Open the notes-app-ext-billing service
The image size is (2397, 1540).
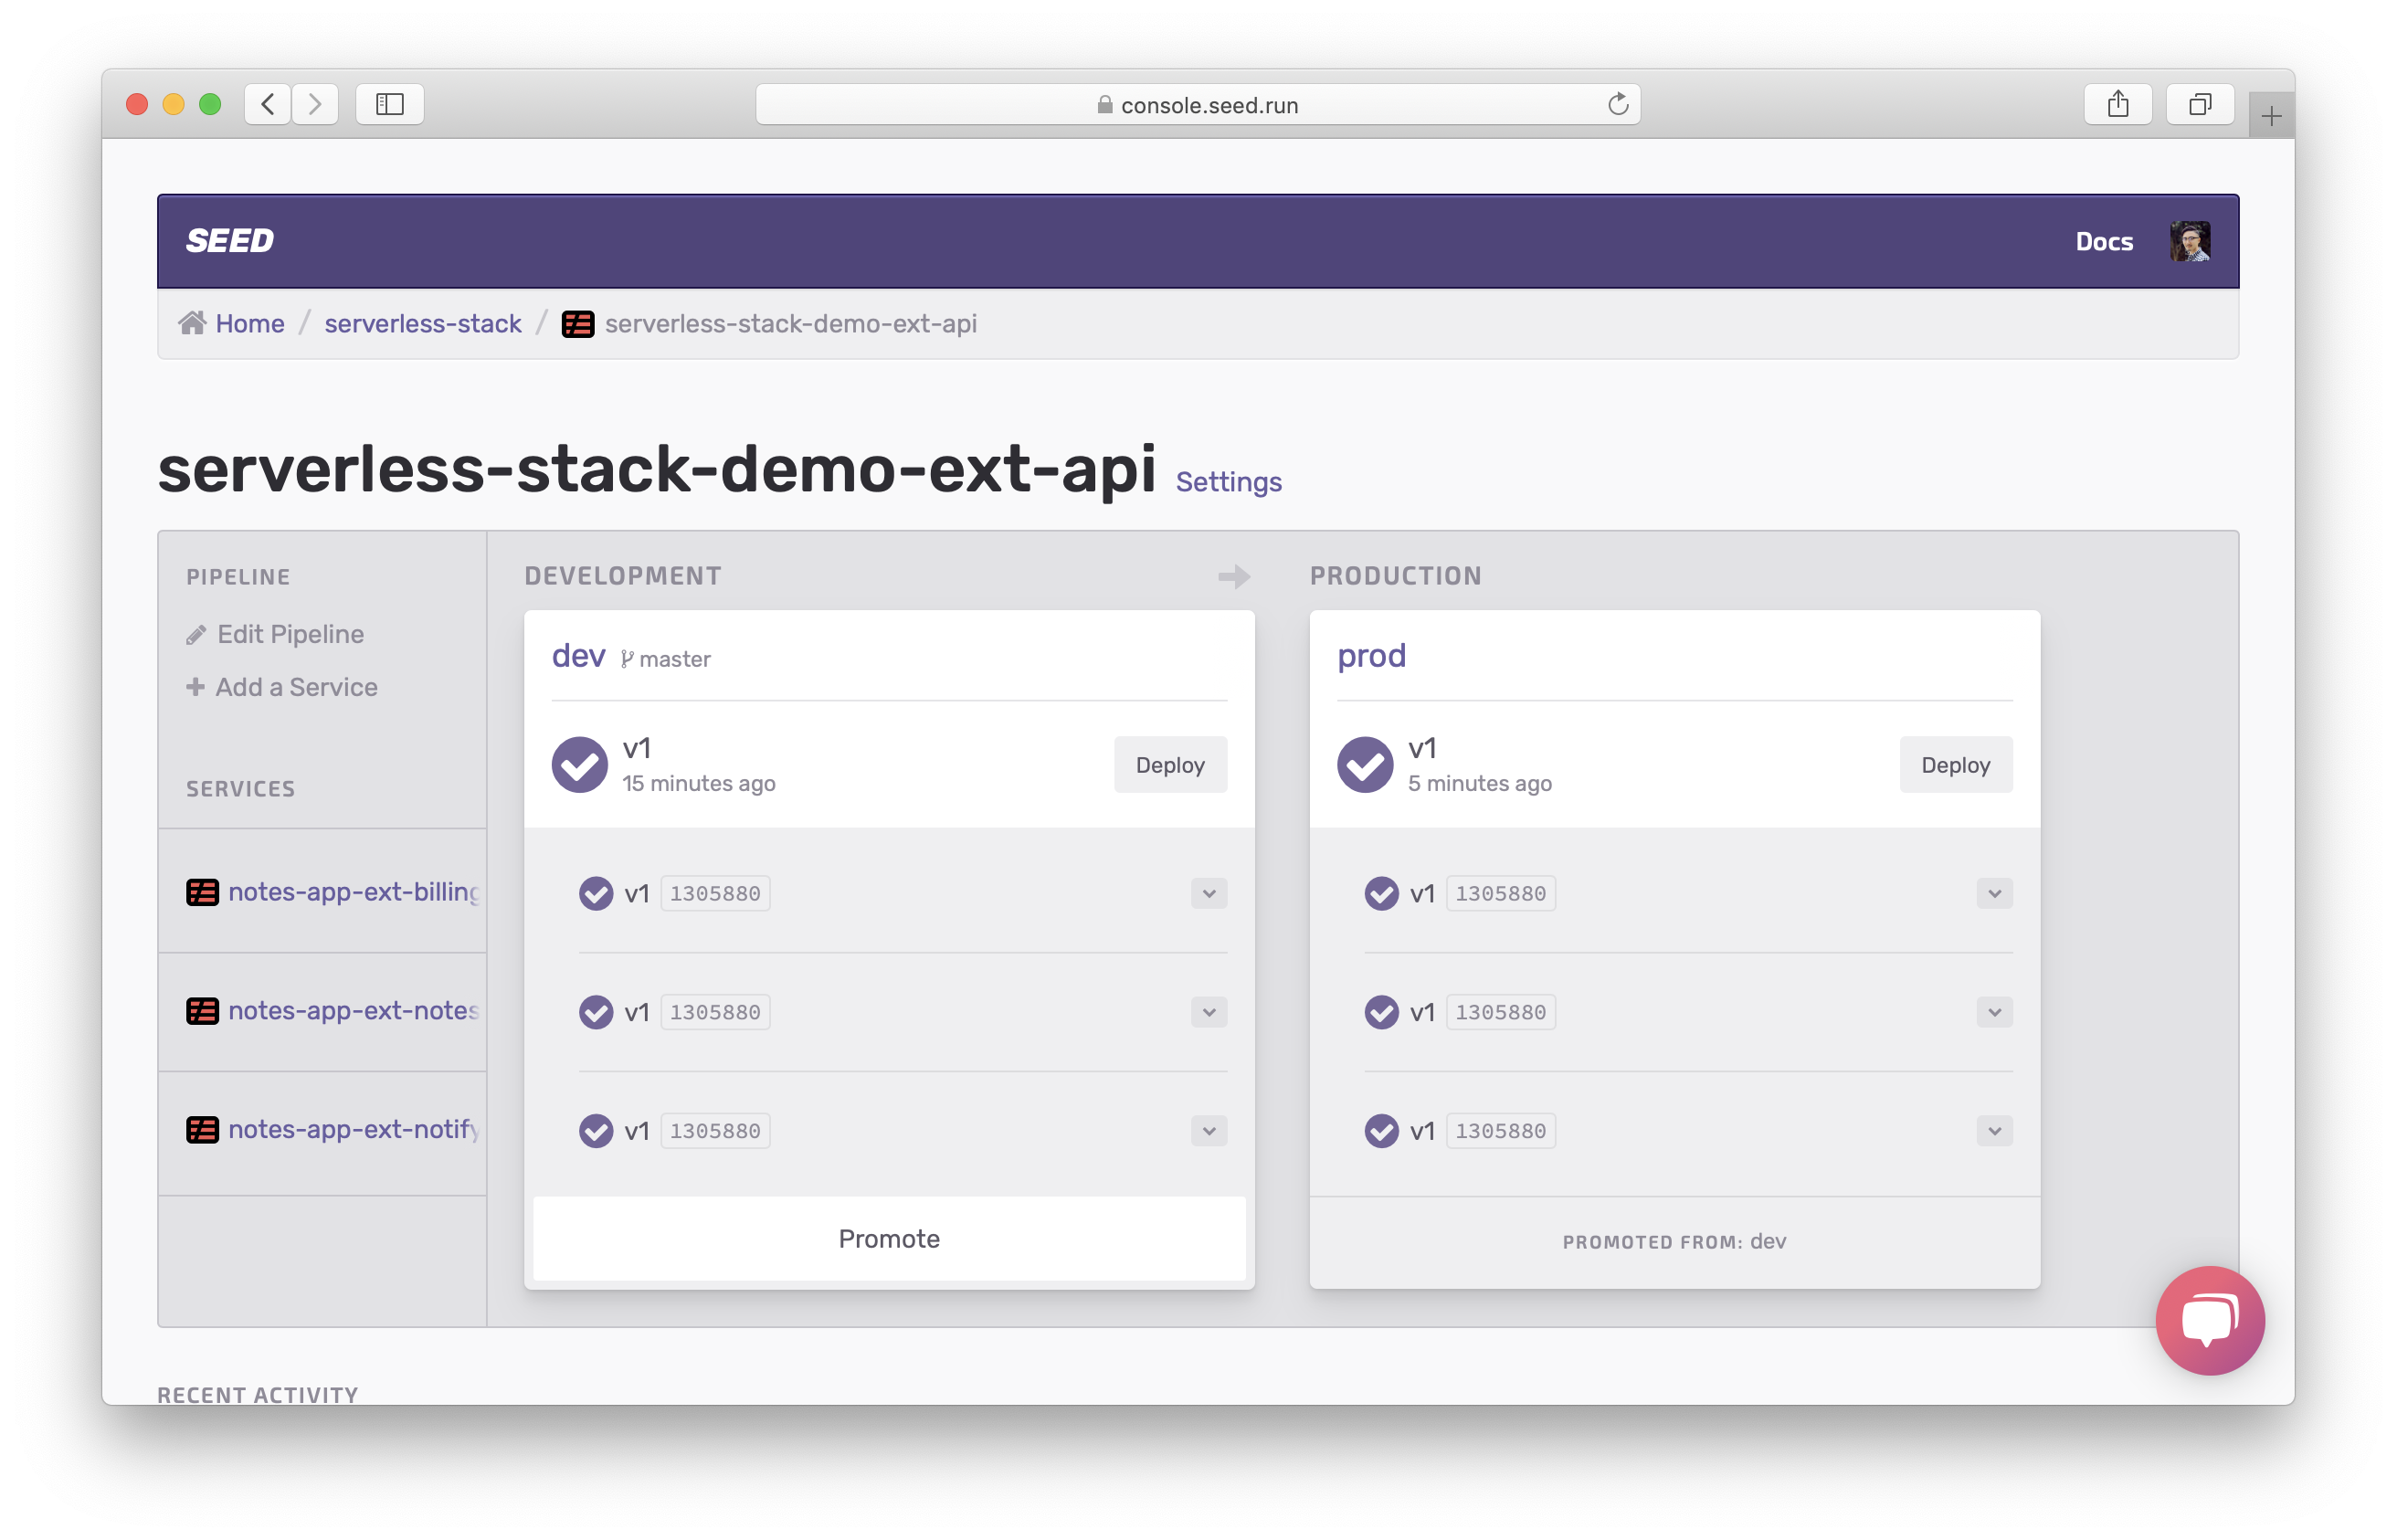(352, 891)
